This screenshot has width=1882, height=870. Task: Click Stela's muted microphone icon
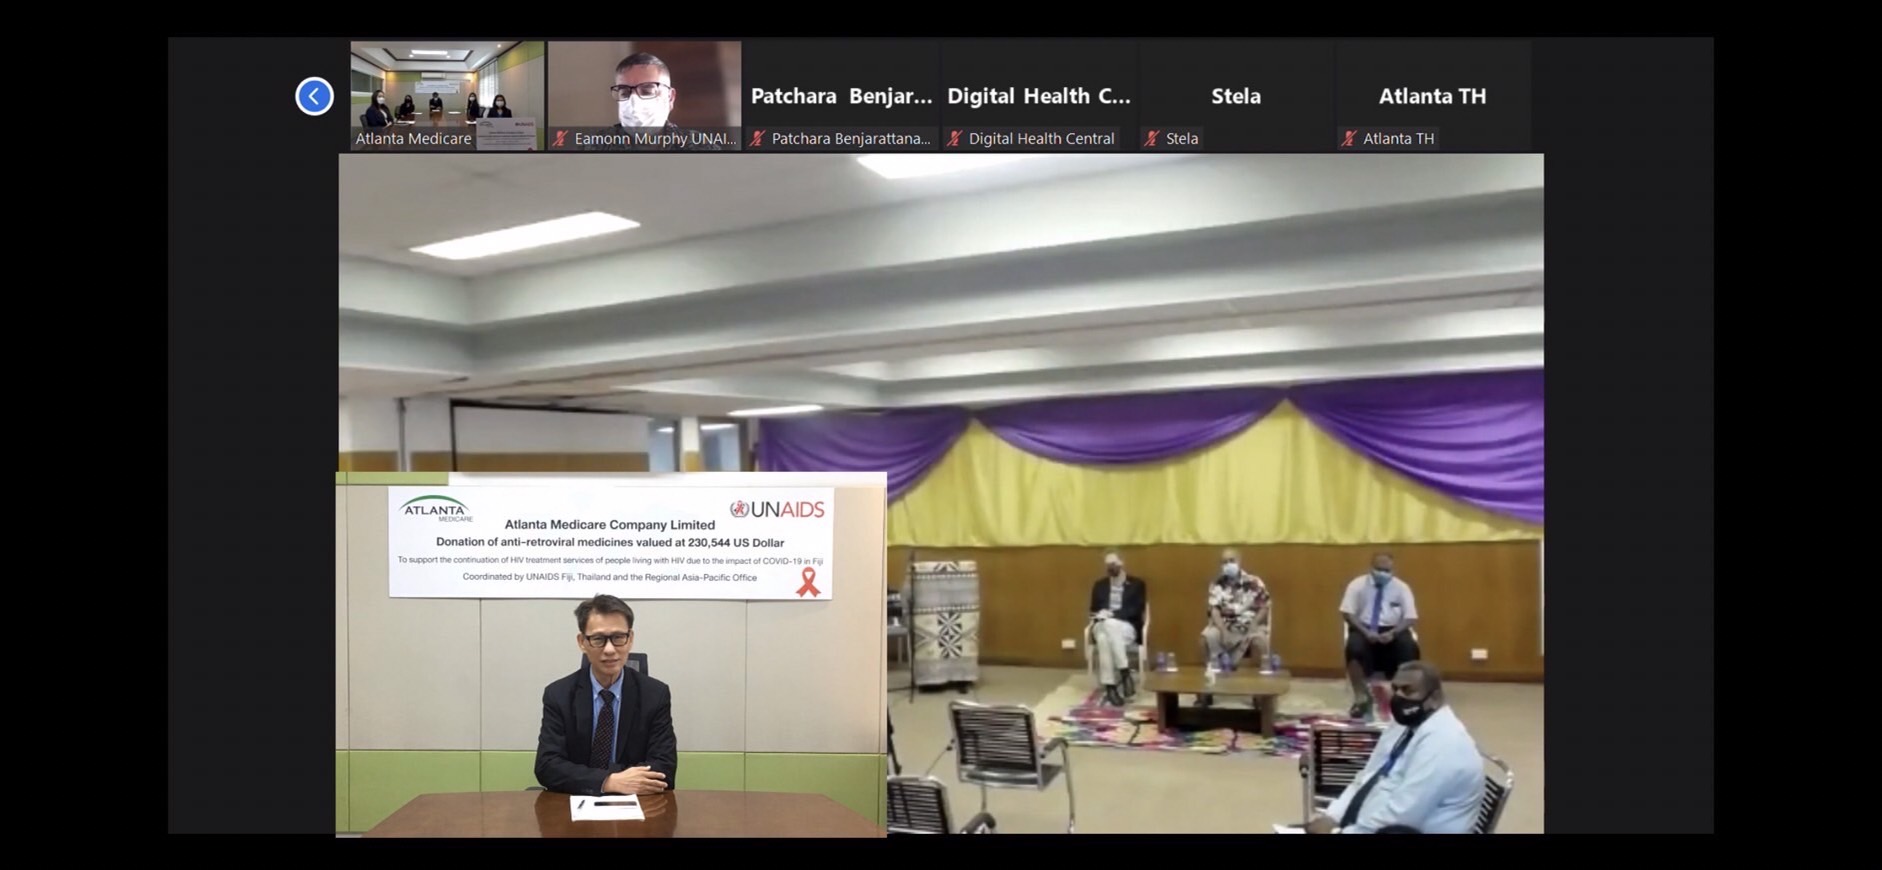(1151, 139)
